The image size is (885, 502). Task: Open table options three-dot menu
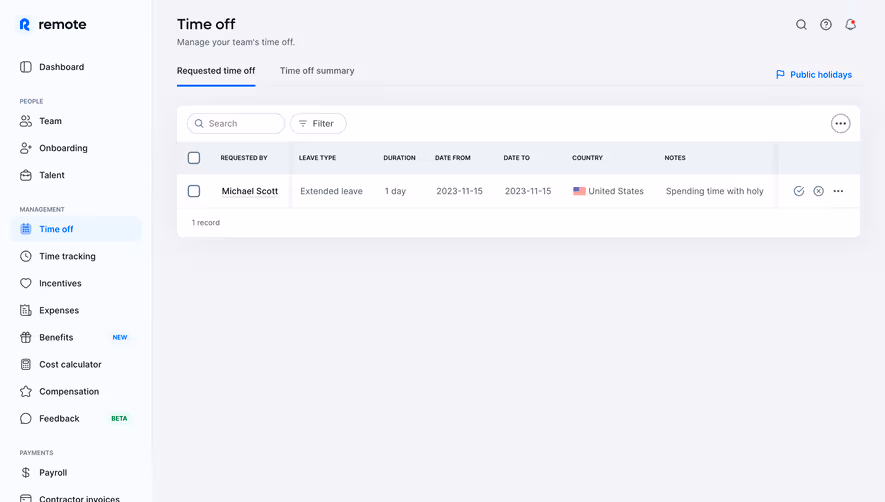[840, 123]
